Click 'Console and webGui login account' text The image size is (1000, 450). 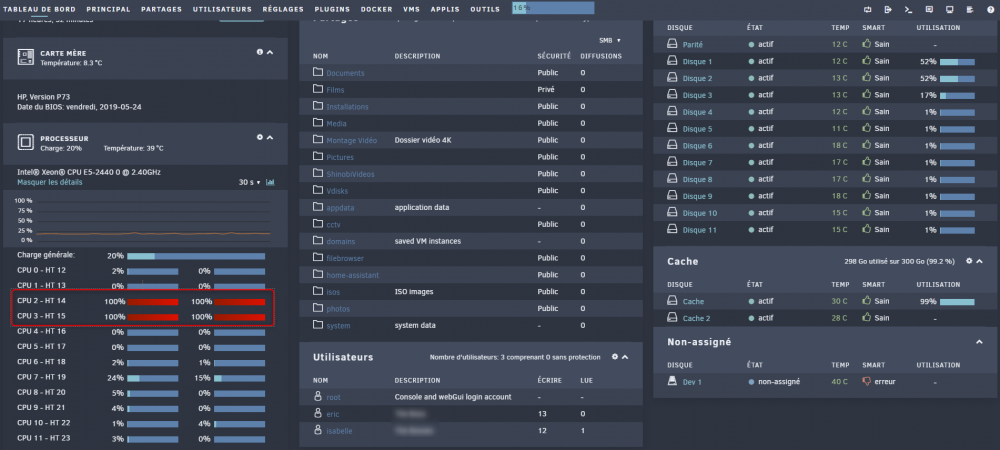pyautogui.click(x=453, y=397)
